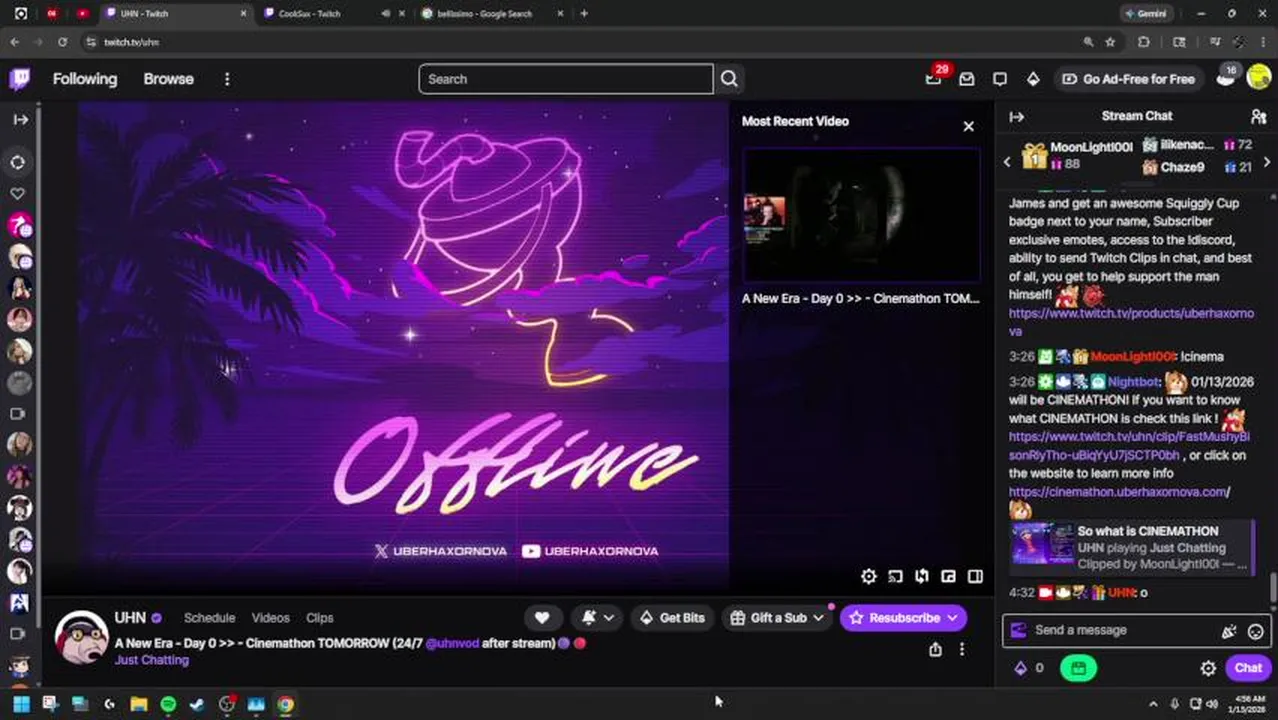Expand the left sidebar arrow

(20, 119)
